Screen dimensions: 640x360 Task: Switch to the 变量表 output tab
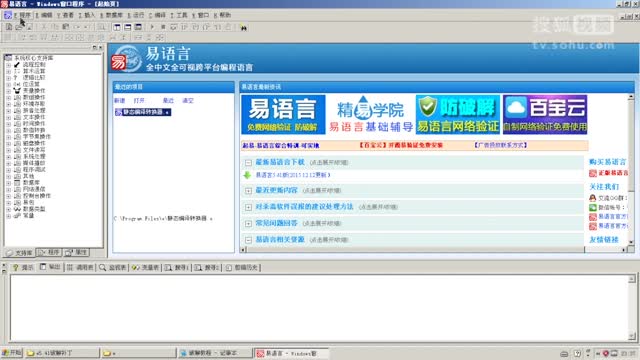click(x=145, y=267)
